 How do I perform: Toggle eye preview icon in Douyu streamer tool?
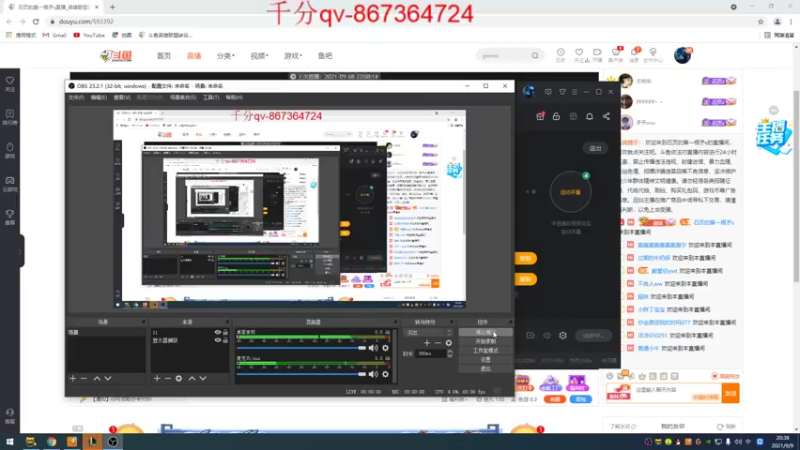pyautogui.click(x=546, y=335)
